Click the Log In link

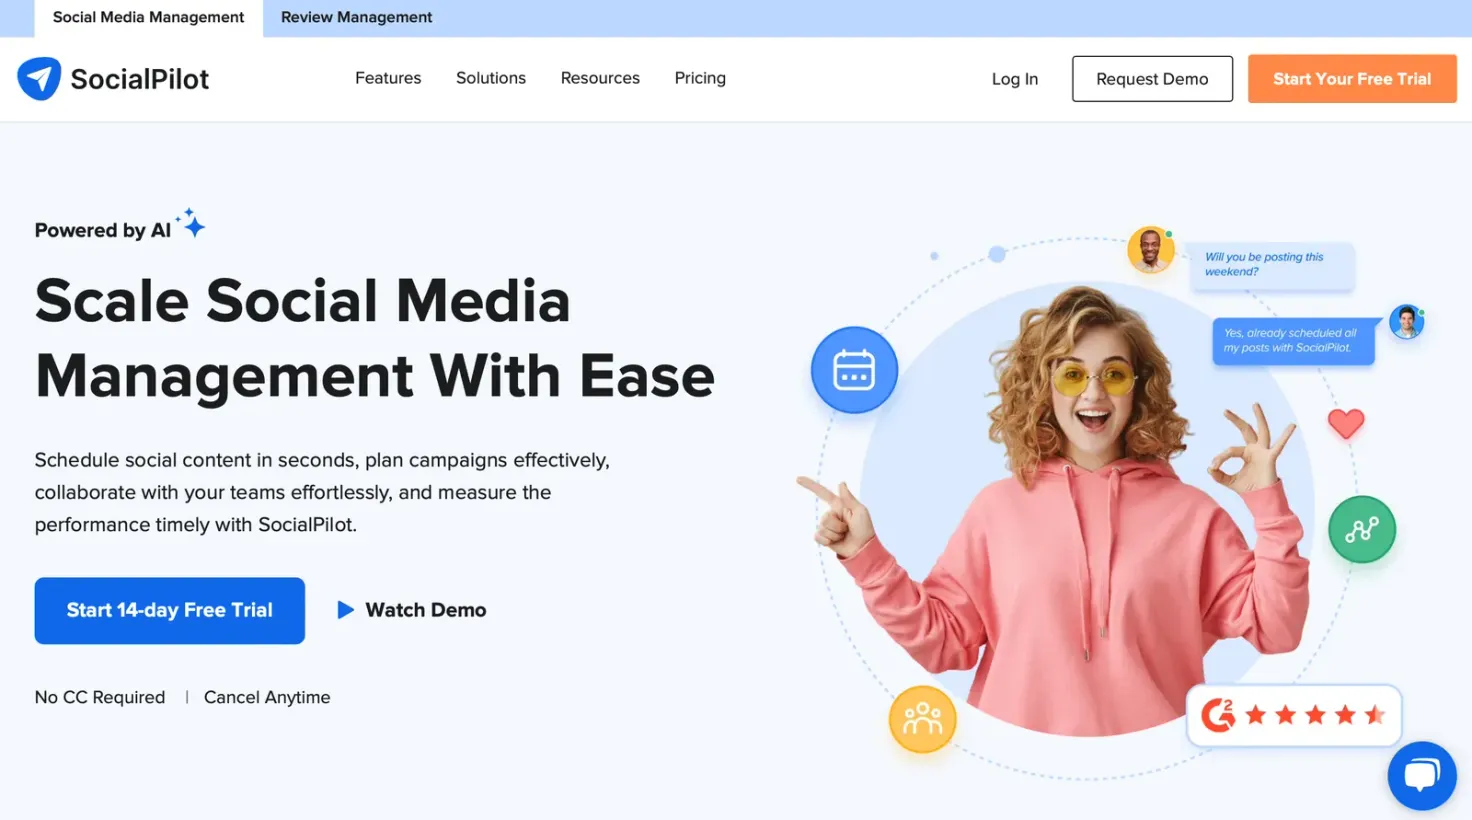pyautogui.click(x=1015, y=79)
